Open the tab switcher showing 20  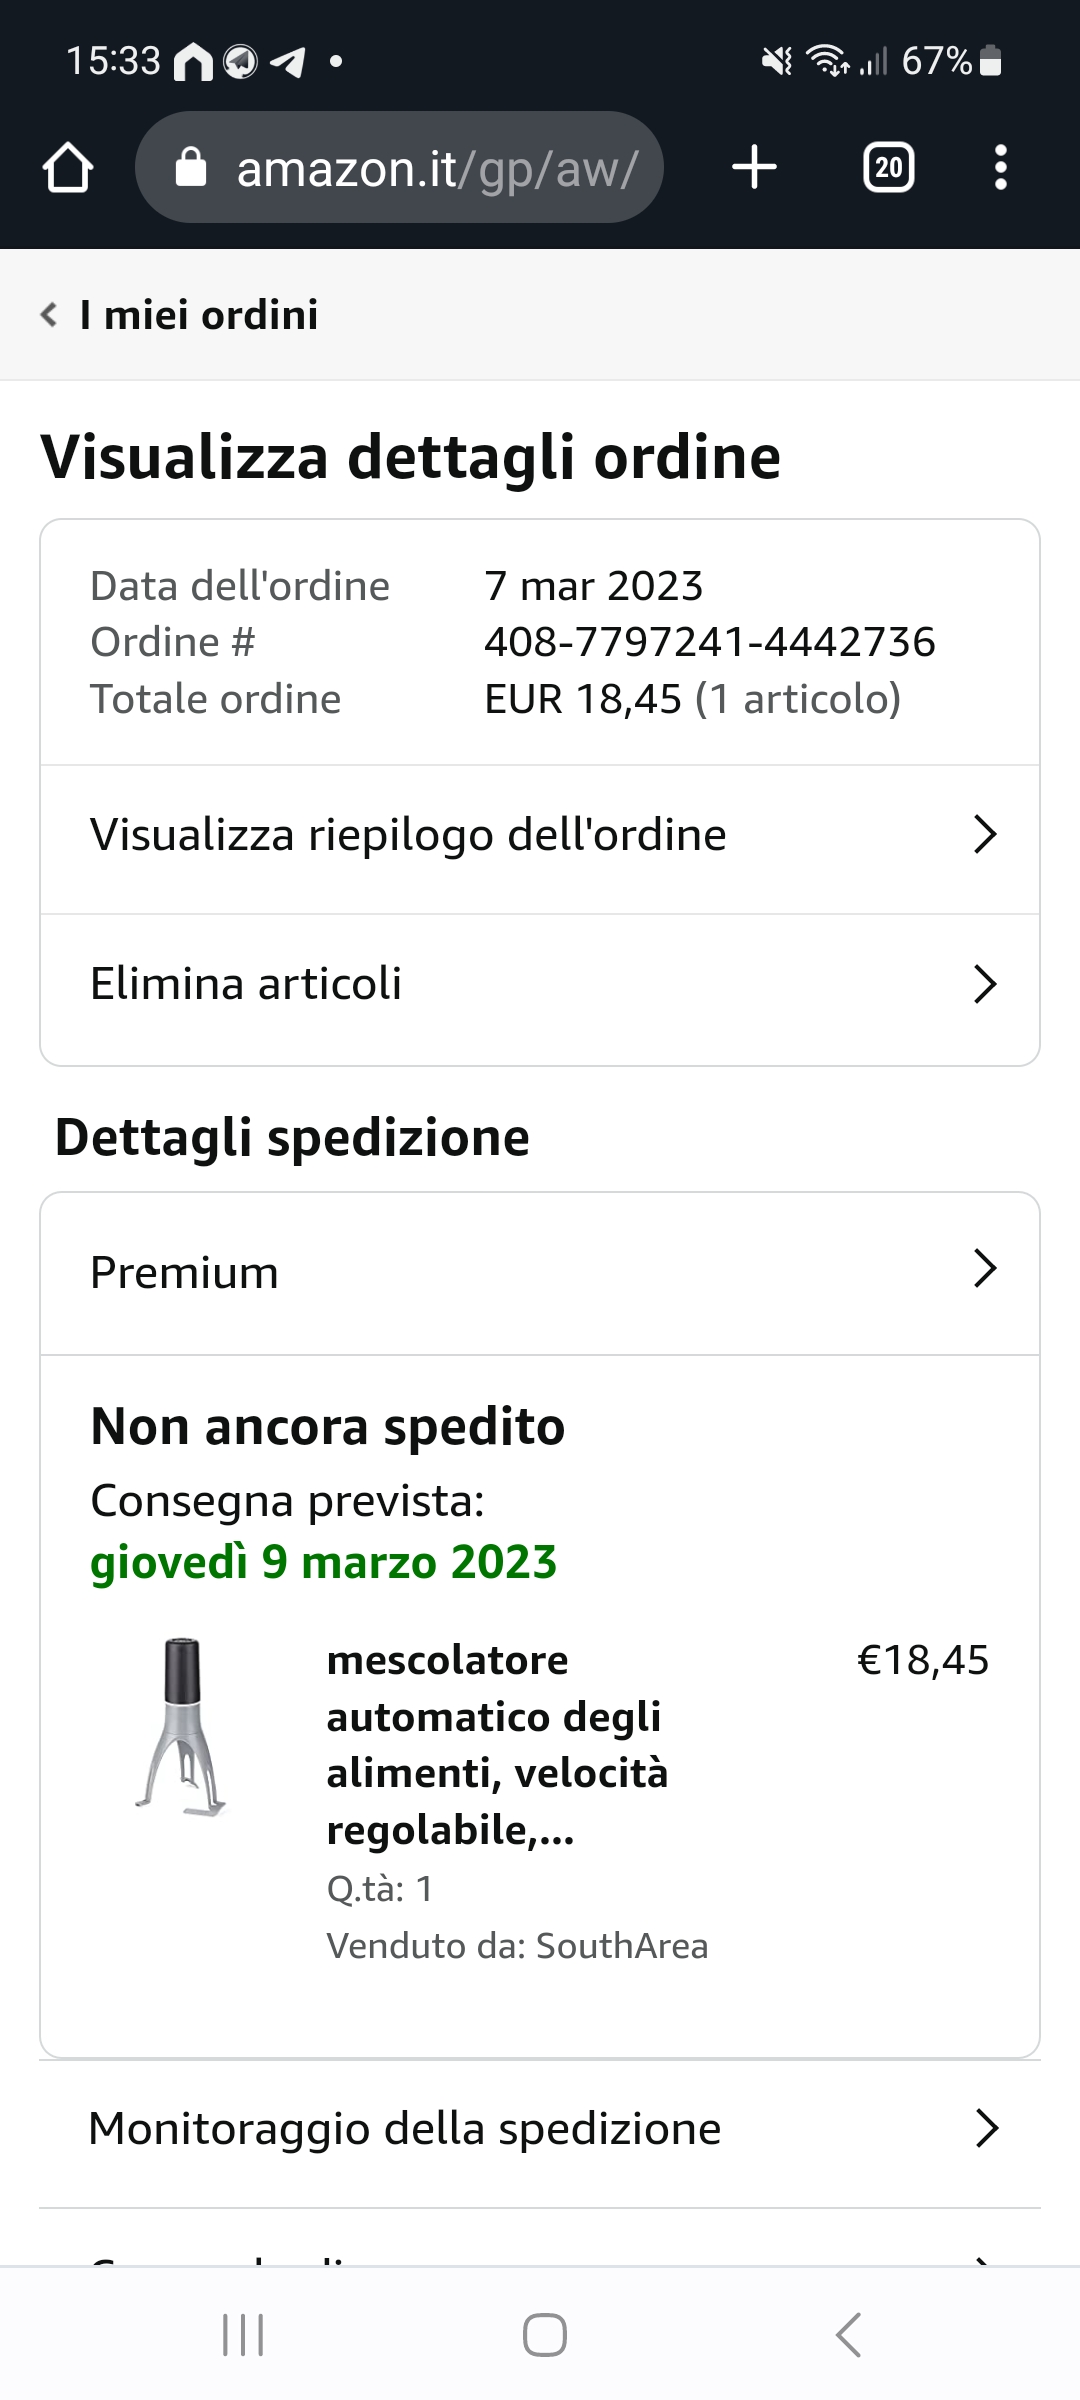pos(888,167)
